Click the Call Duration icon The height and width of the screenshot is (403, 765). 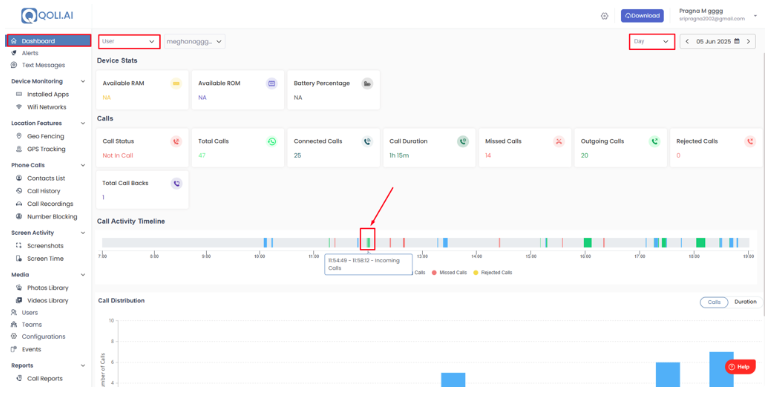coord(463,141)
